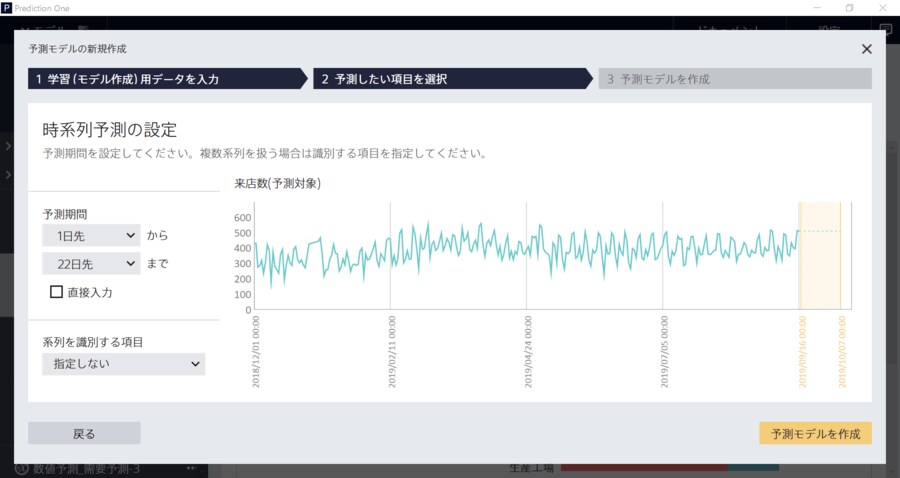Go to step 1 学習用データを入力
The height and width of the screenshot is (478, 900).
tap(165, 79)
